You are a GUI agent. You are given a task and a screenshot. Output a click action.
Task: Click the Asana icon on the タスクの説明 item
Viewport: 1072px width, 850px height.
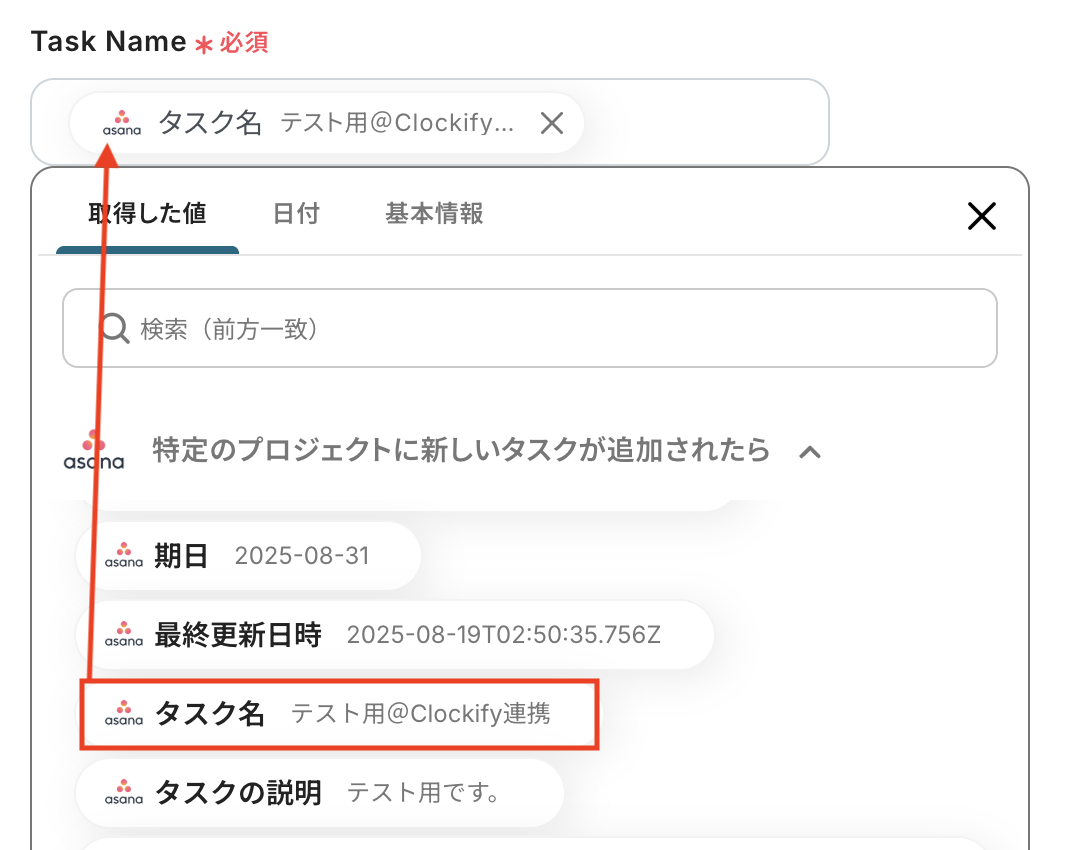point(124,793)
